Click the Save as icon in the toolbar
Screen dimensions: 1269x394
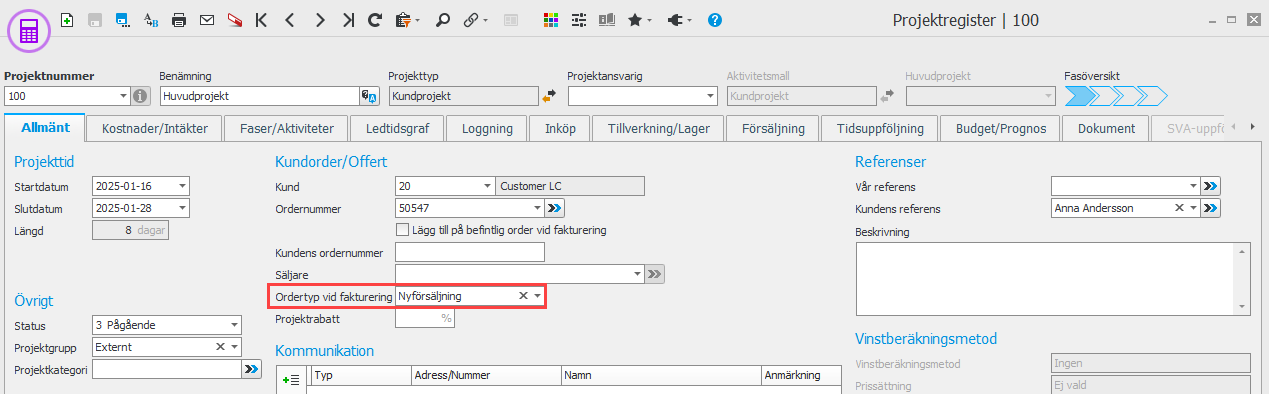tap(123, 19)
